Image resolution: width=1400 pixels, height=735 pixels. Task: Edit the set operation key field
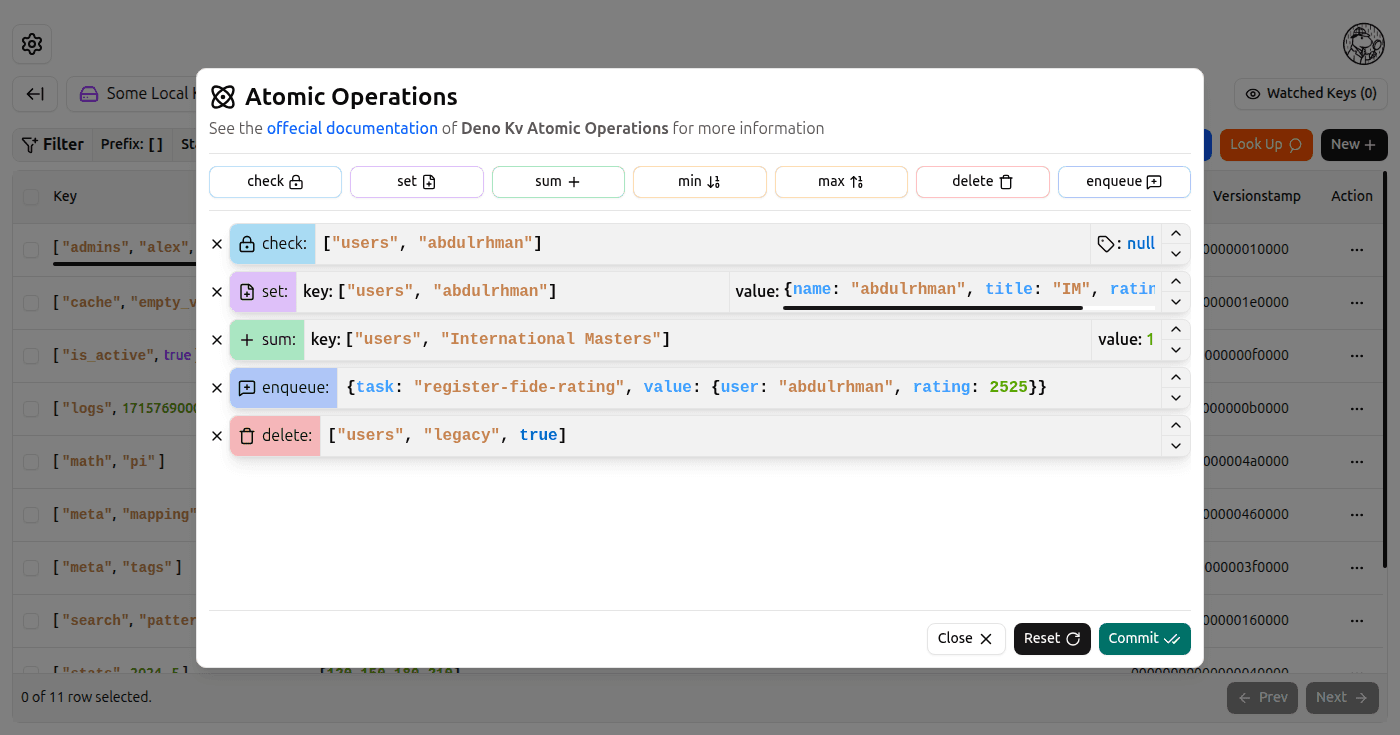512,292
